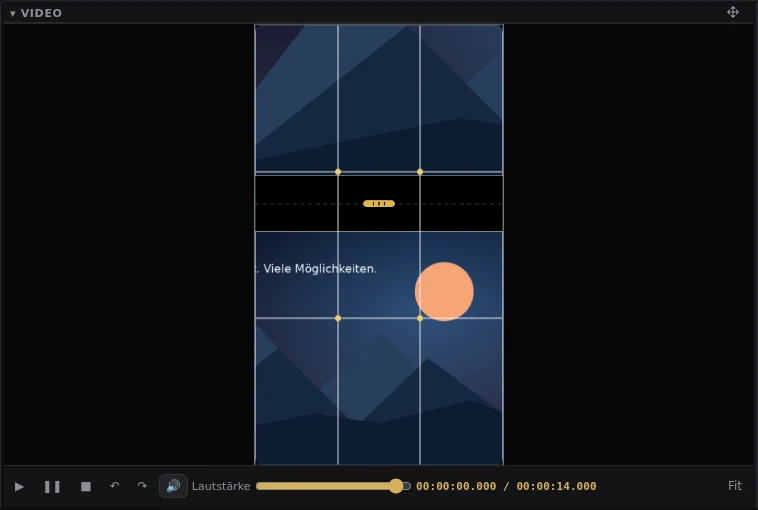Screen dimensions: 758x510
Task: Click the current time 00:00:00.000
Action: pyautogui.click(x=456, y=486)
